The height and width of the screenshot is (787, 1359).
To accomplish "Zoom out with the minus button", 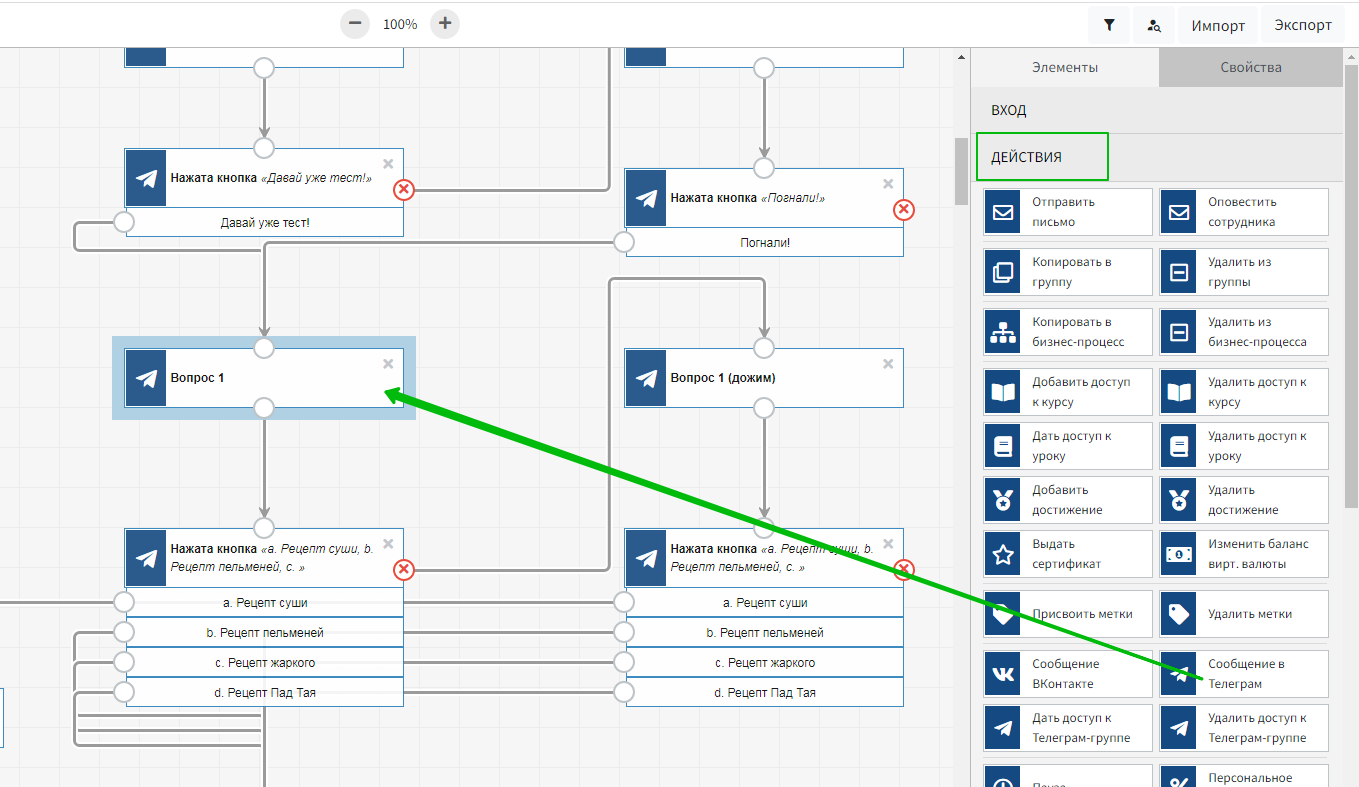I will point(355,24).
